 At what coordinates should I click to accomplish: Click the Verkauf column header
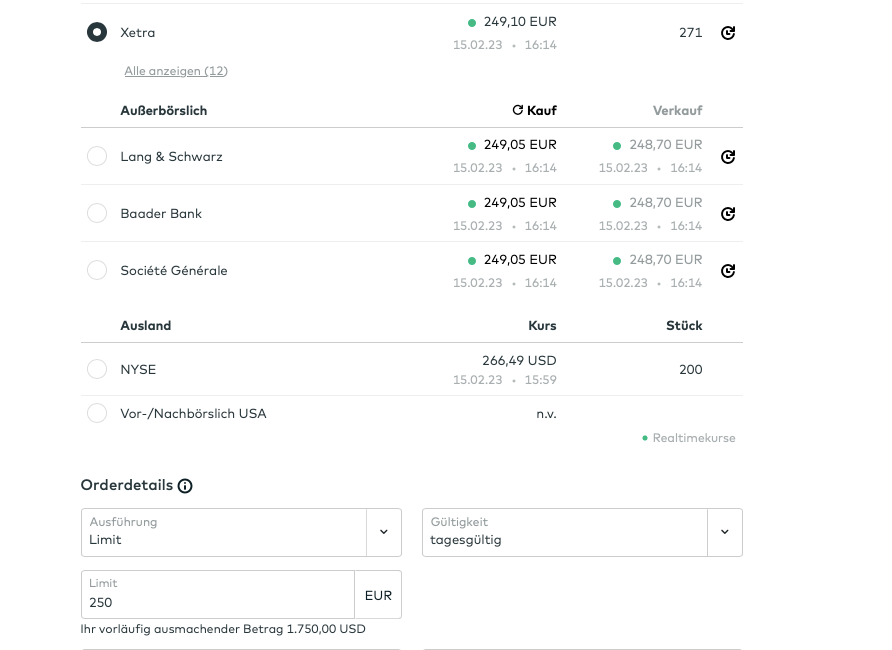(677, 111)
